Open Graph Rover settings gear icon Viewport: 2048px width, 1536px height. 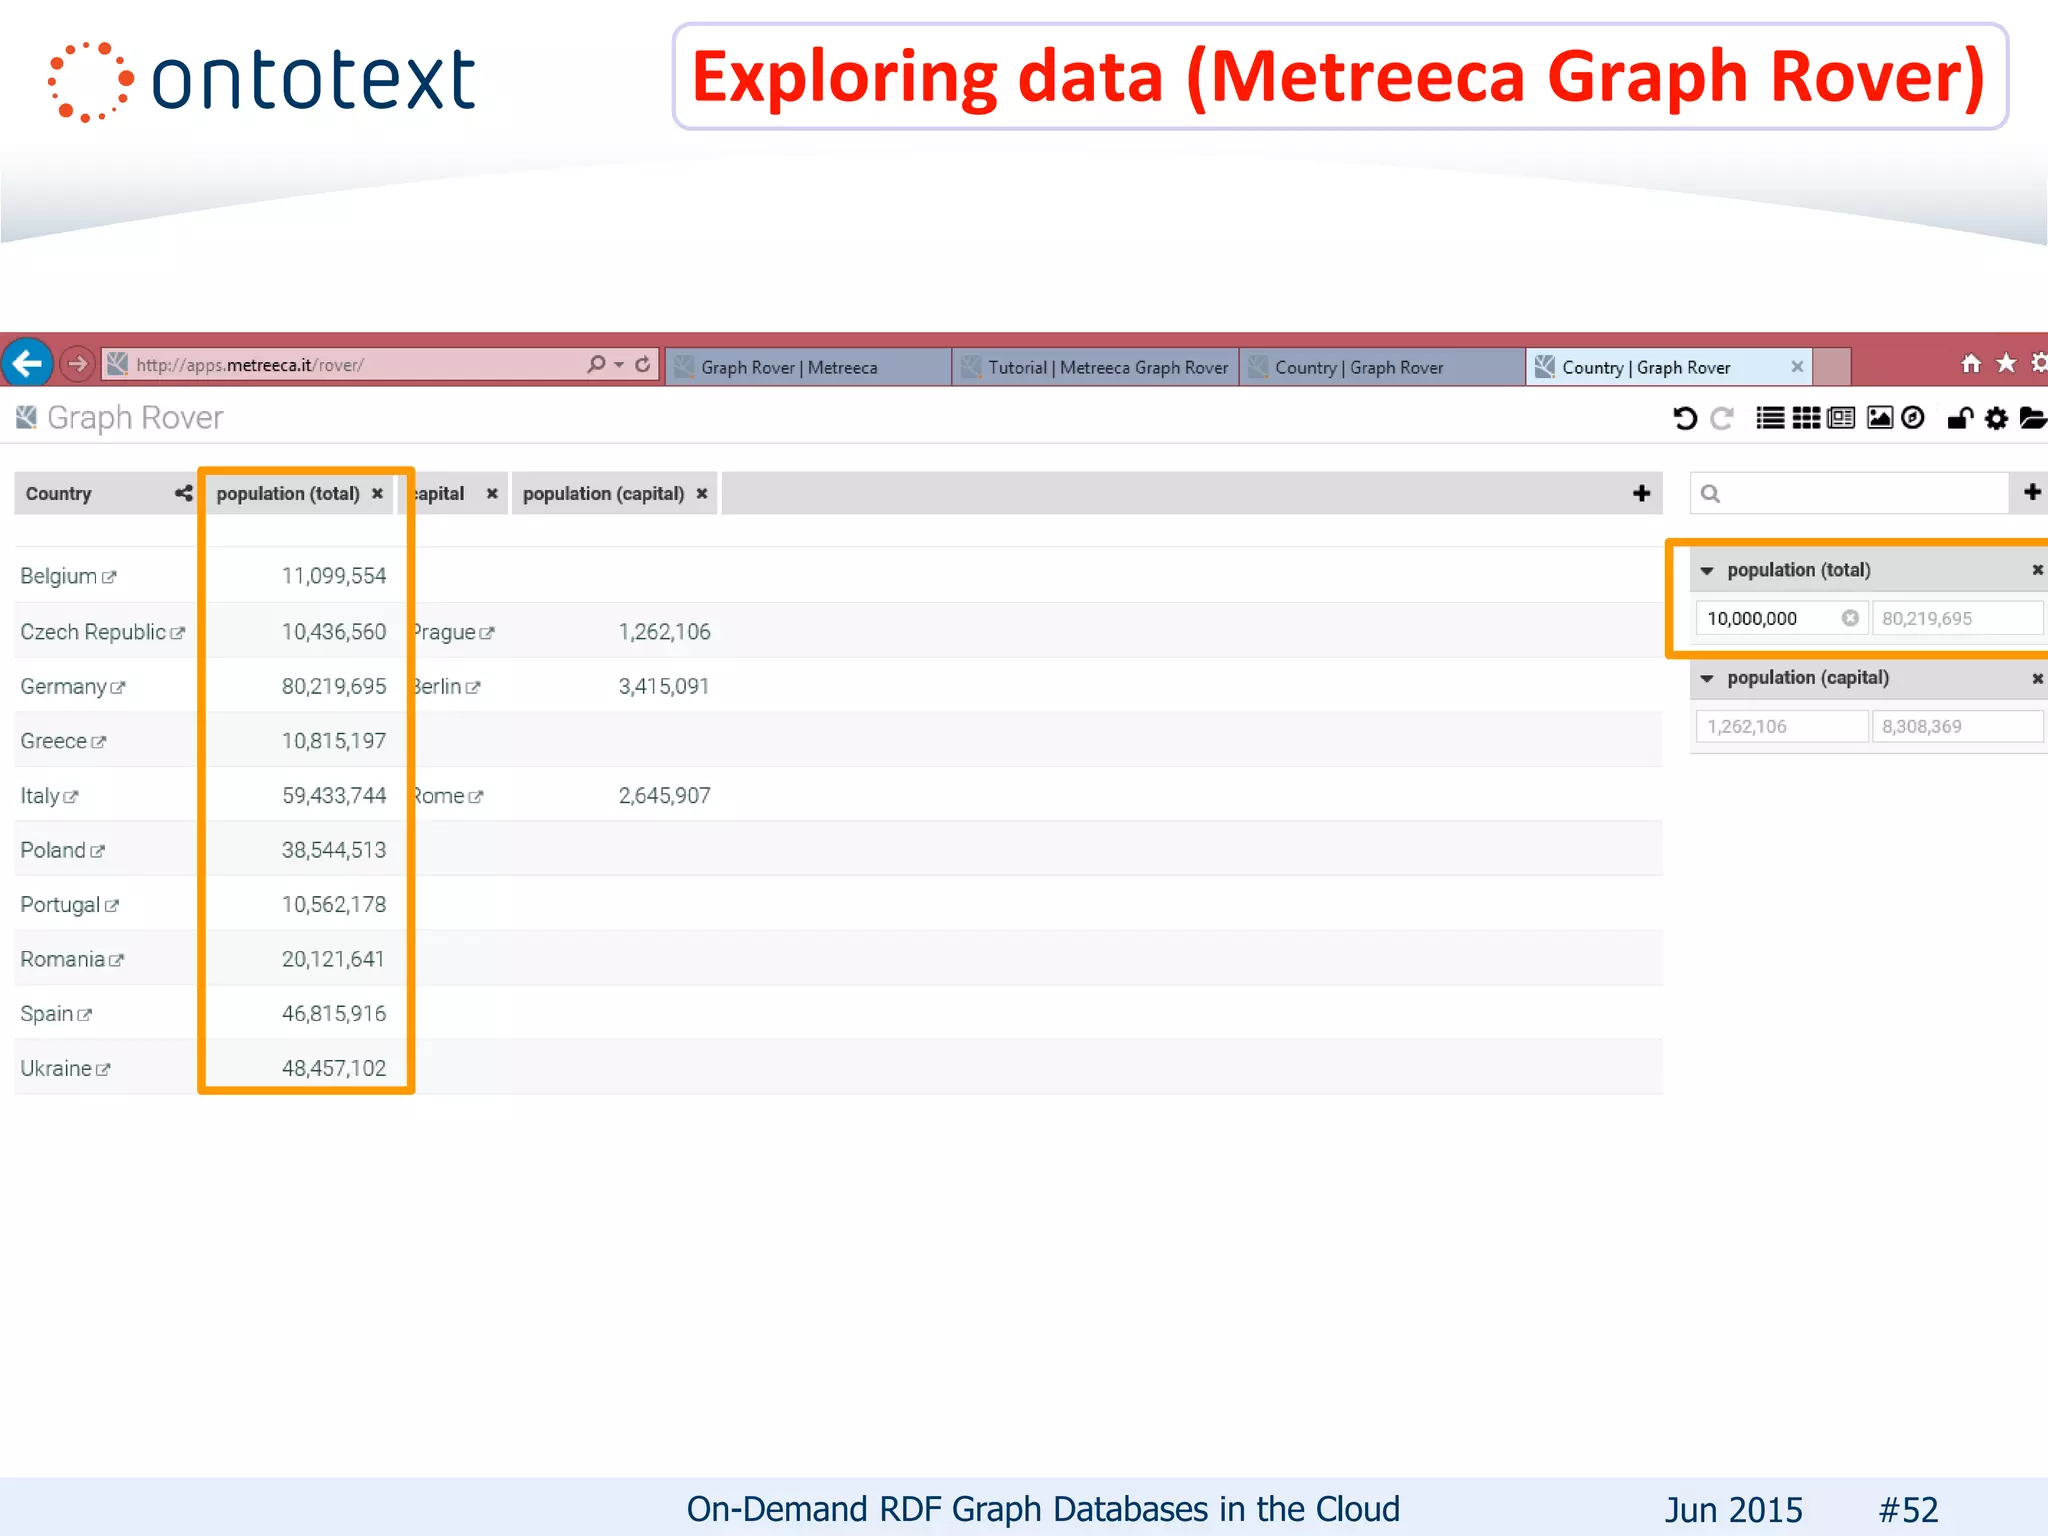(1996, 418)
